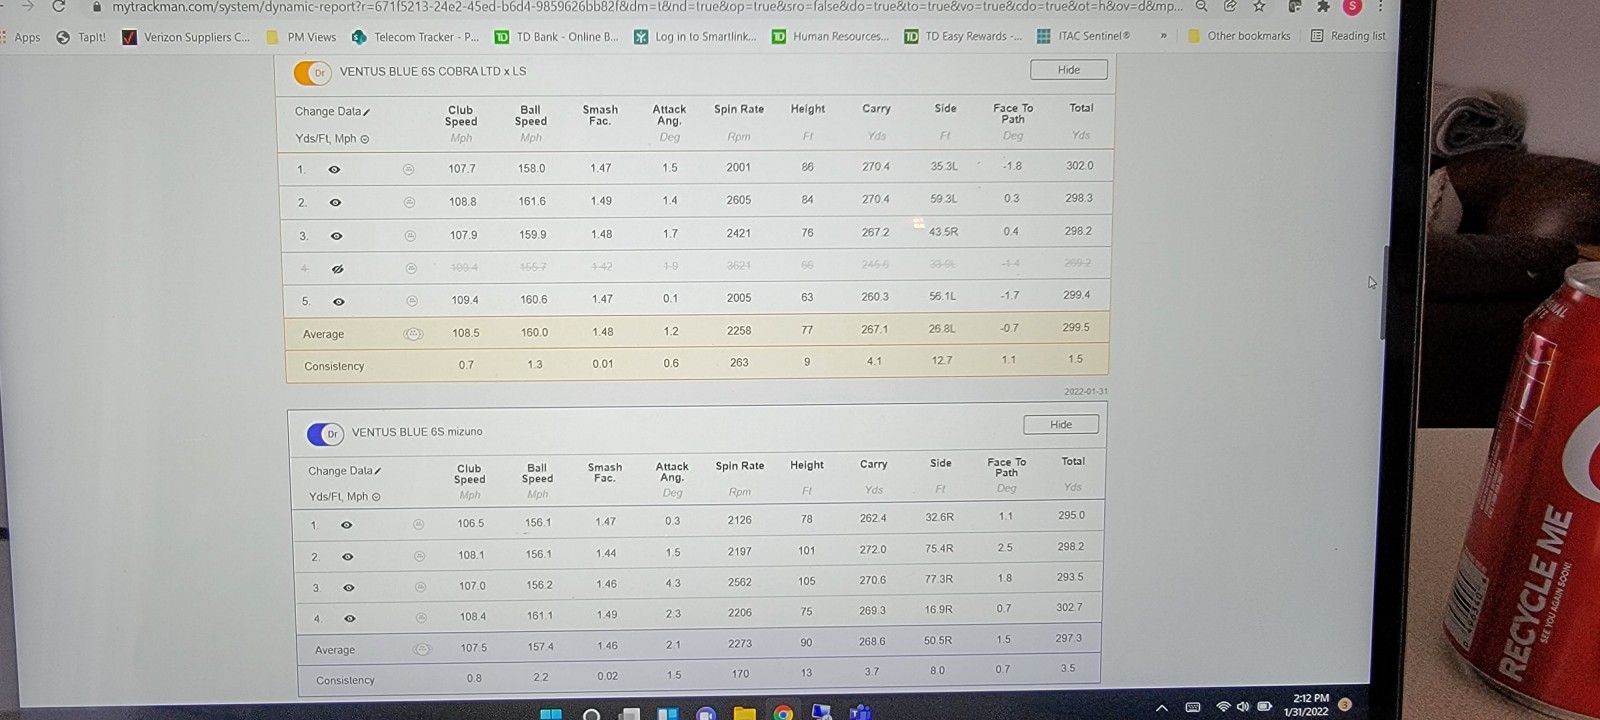The image size is (1600, 720).
Task: Show the hidden COBRA shot 4
Action: (337, 269)
